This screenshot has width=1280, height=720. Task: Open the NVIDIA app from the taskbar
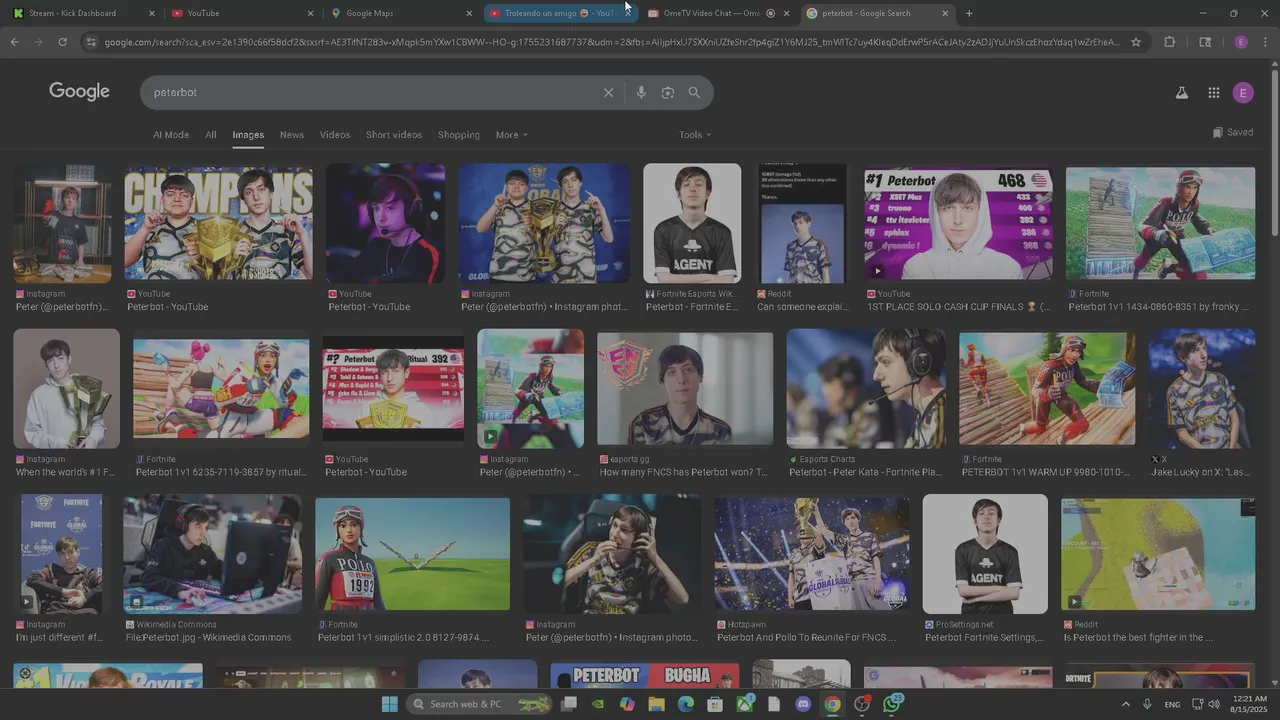(x=598, y=704)
